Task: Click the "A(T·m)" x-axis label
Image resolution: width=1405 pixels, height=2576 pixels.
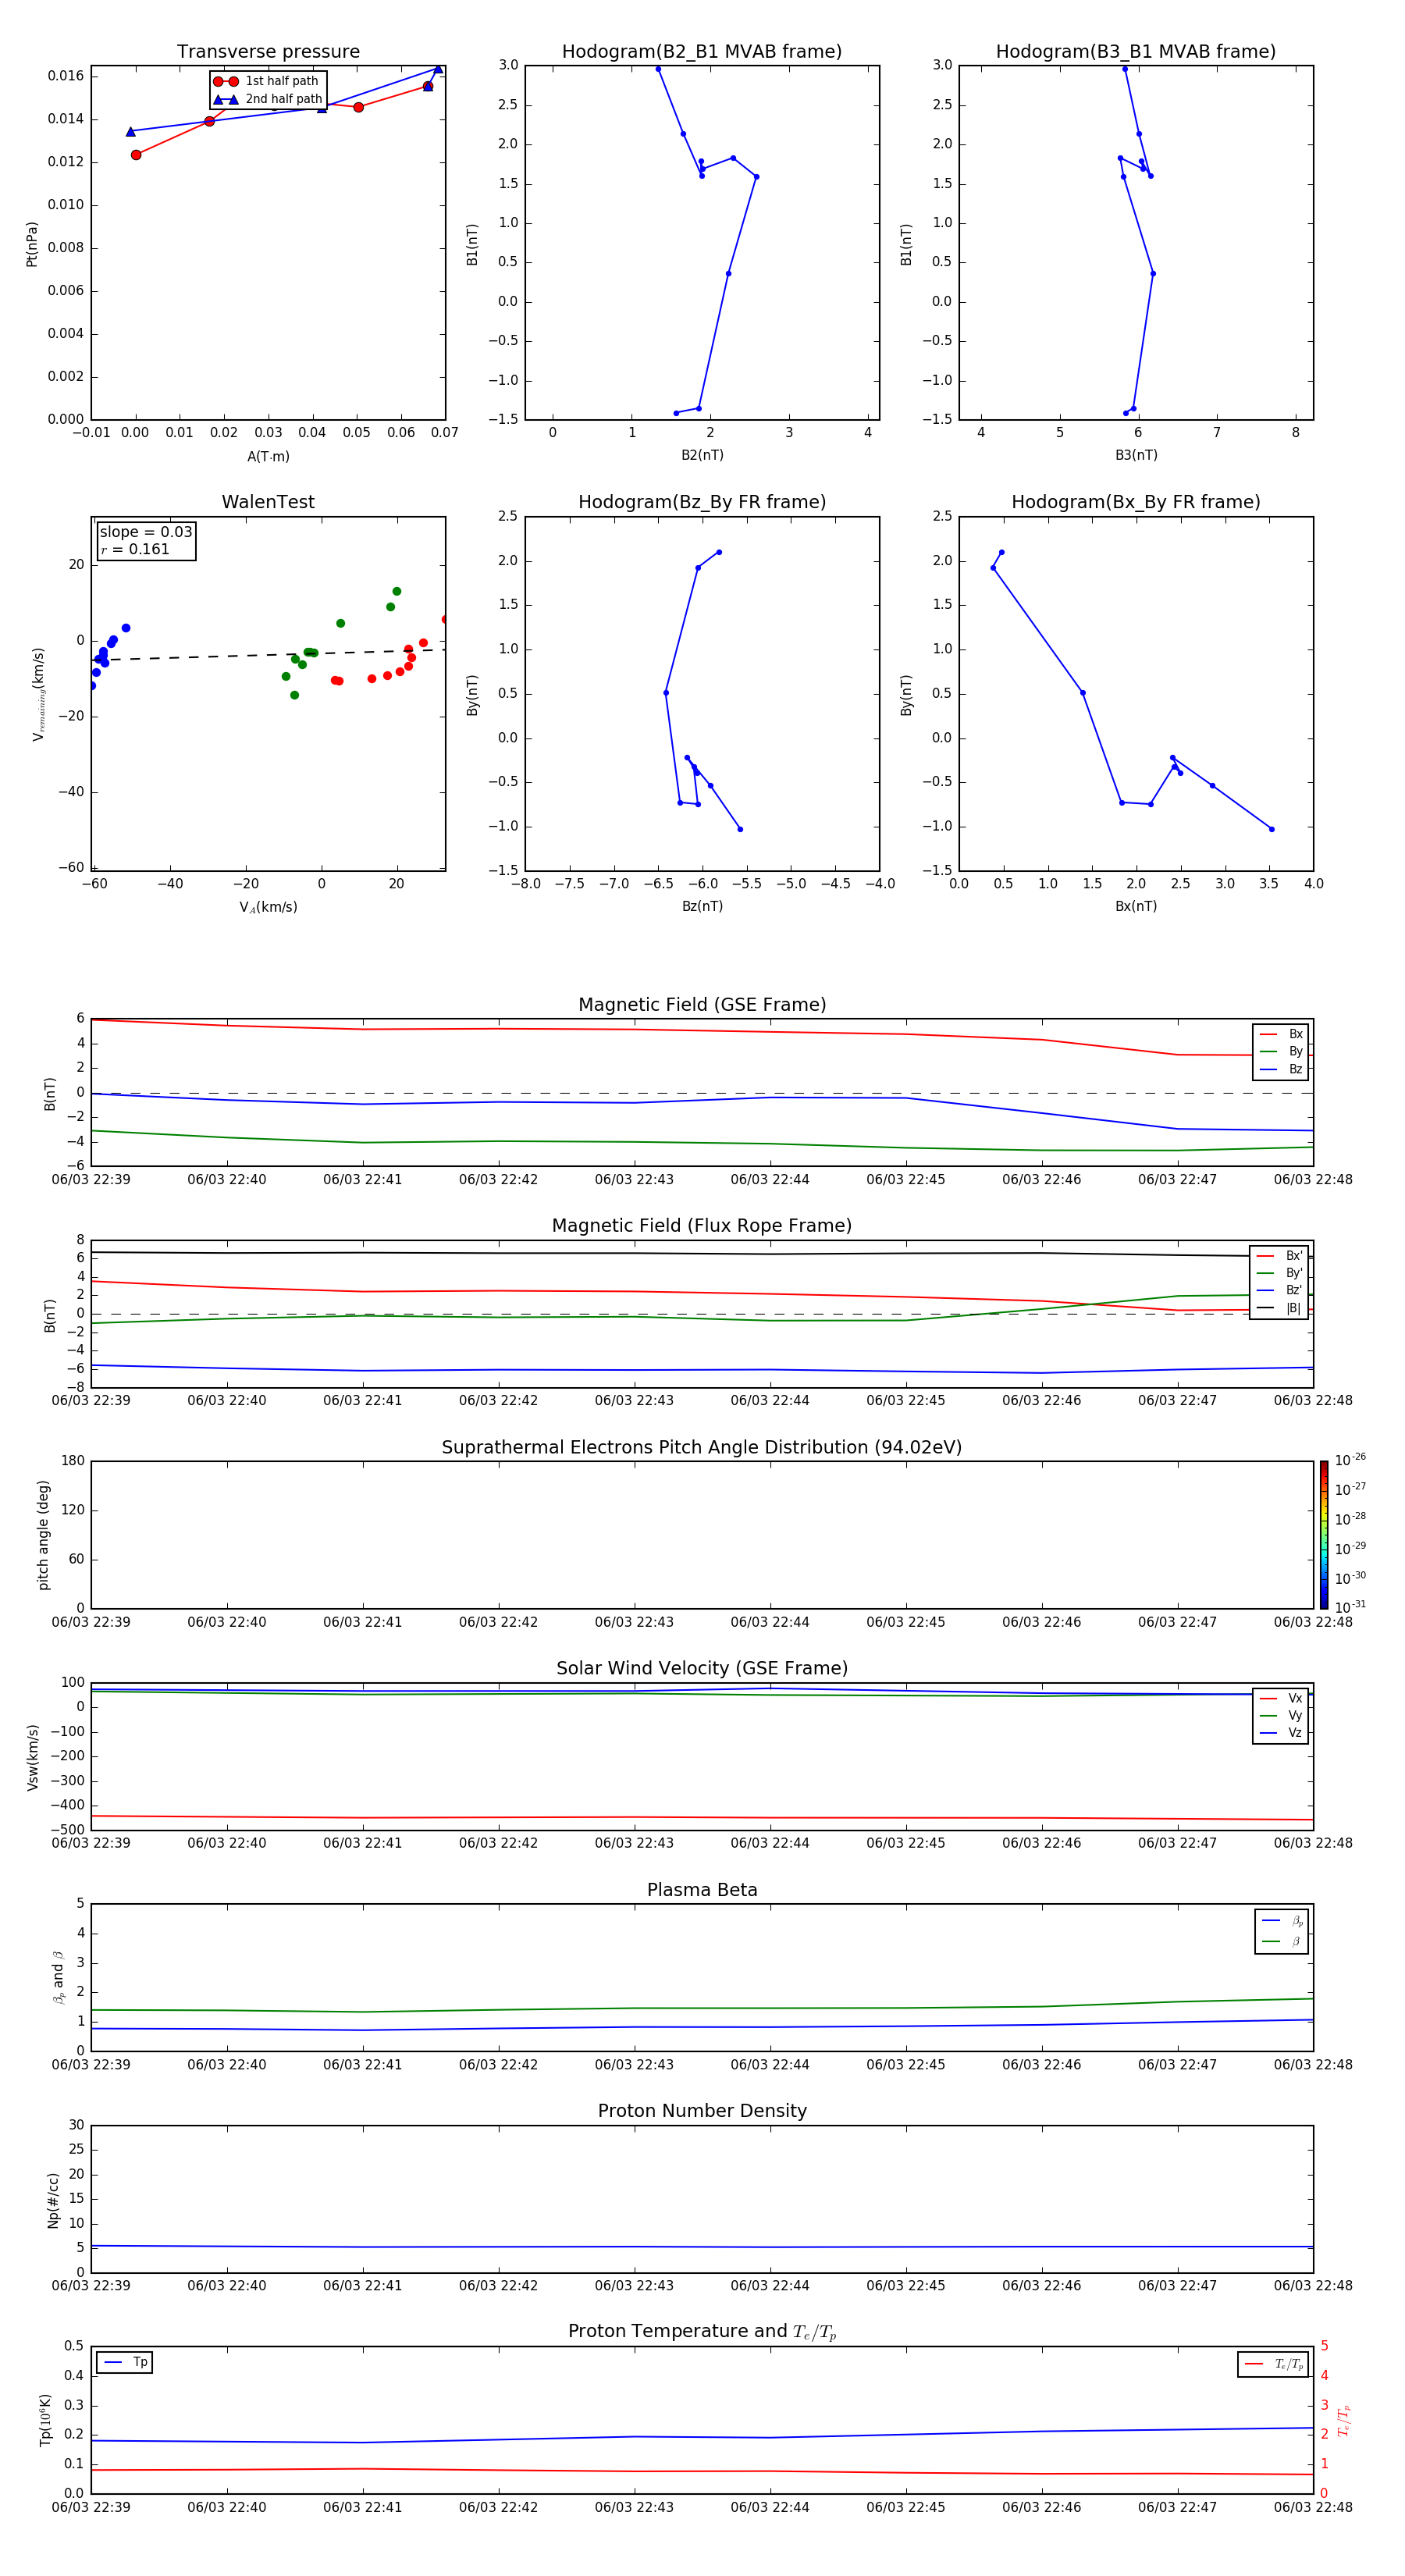Action: pos(268,457)
